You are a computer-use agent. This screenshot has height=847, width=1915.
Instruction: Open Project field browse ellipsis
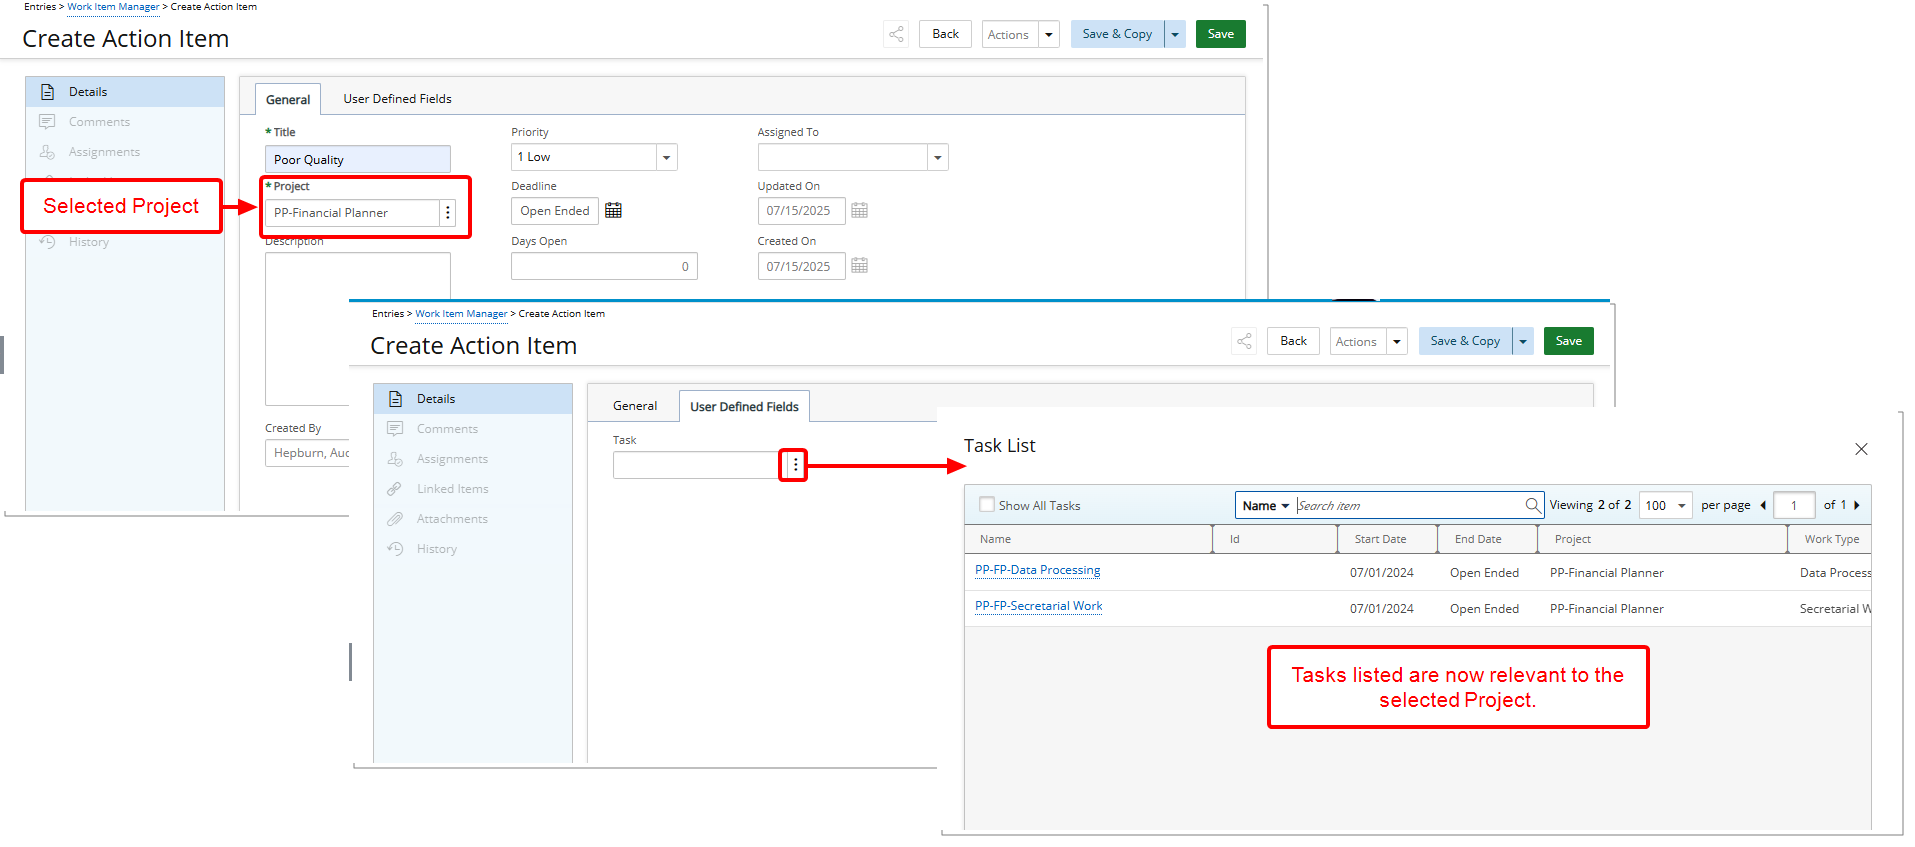coord(447,212)
